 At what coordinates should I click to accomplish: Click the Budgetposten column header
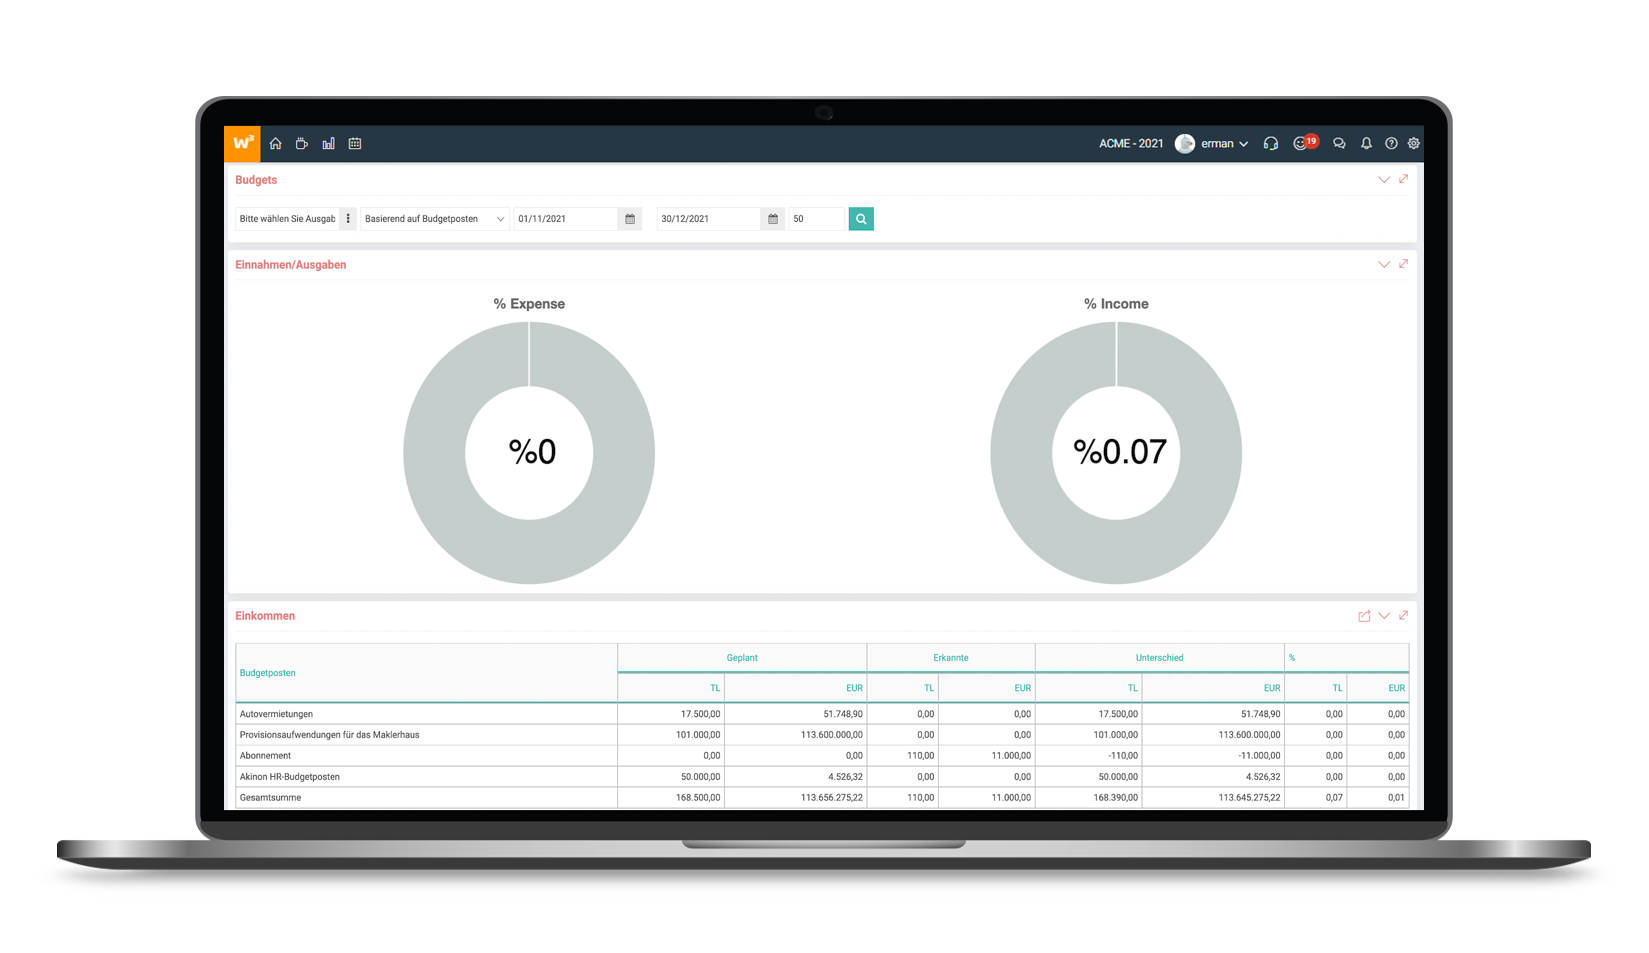coord(268,673)
